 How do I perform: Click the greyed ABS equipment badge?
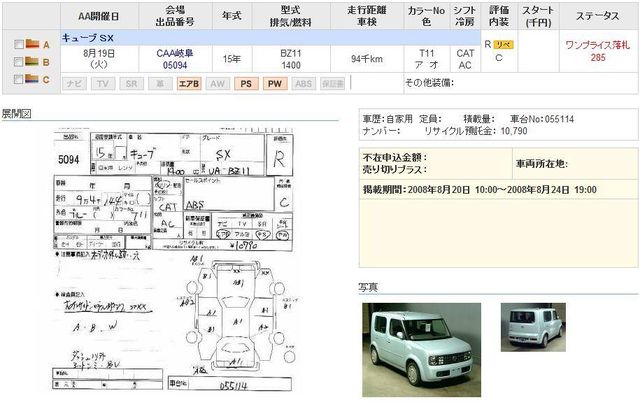304,84
